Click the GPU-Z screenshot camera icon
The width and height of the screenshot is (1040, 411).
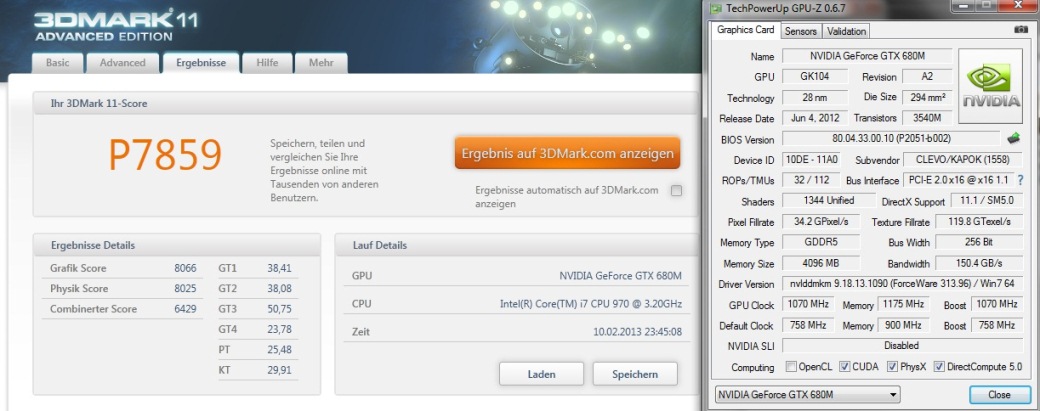click(x=1021, y=30)
